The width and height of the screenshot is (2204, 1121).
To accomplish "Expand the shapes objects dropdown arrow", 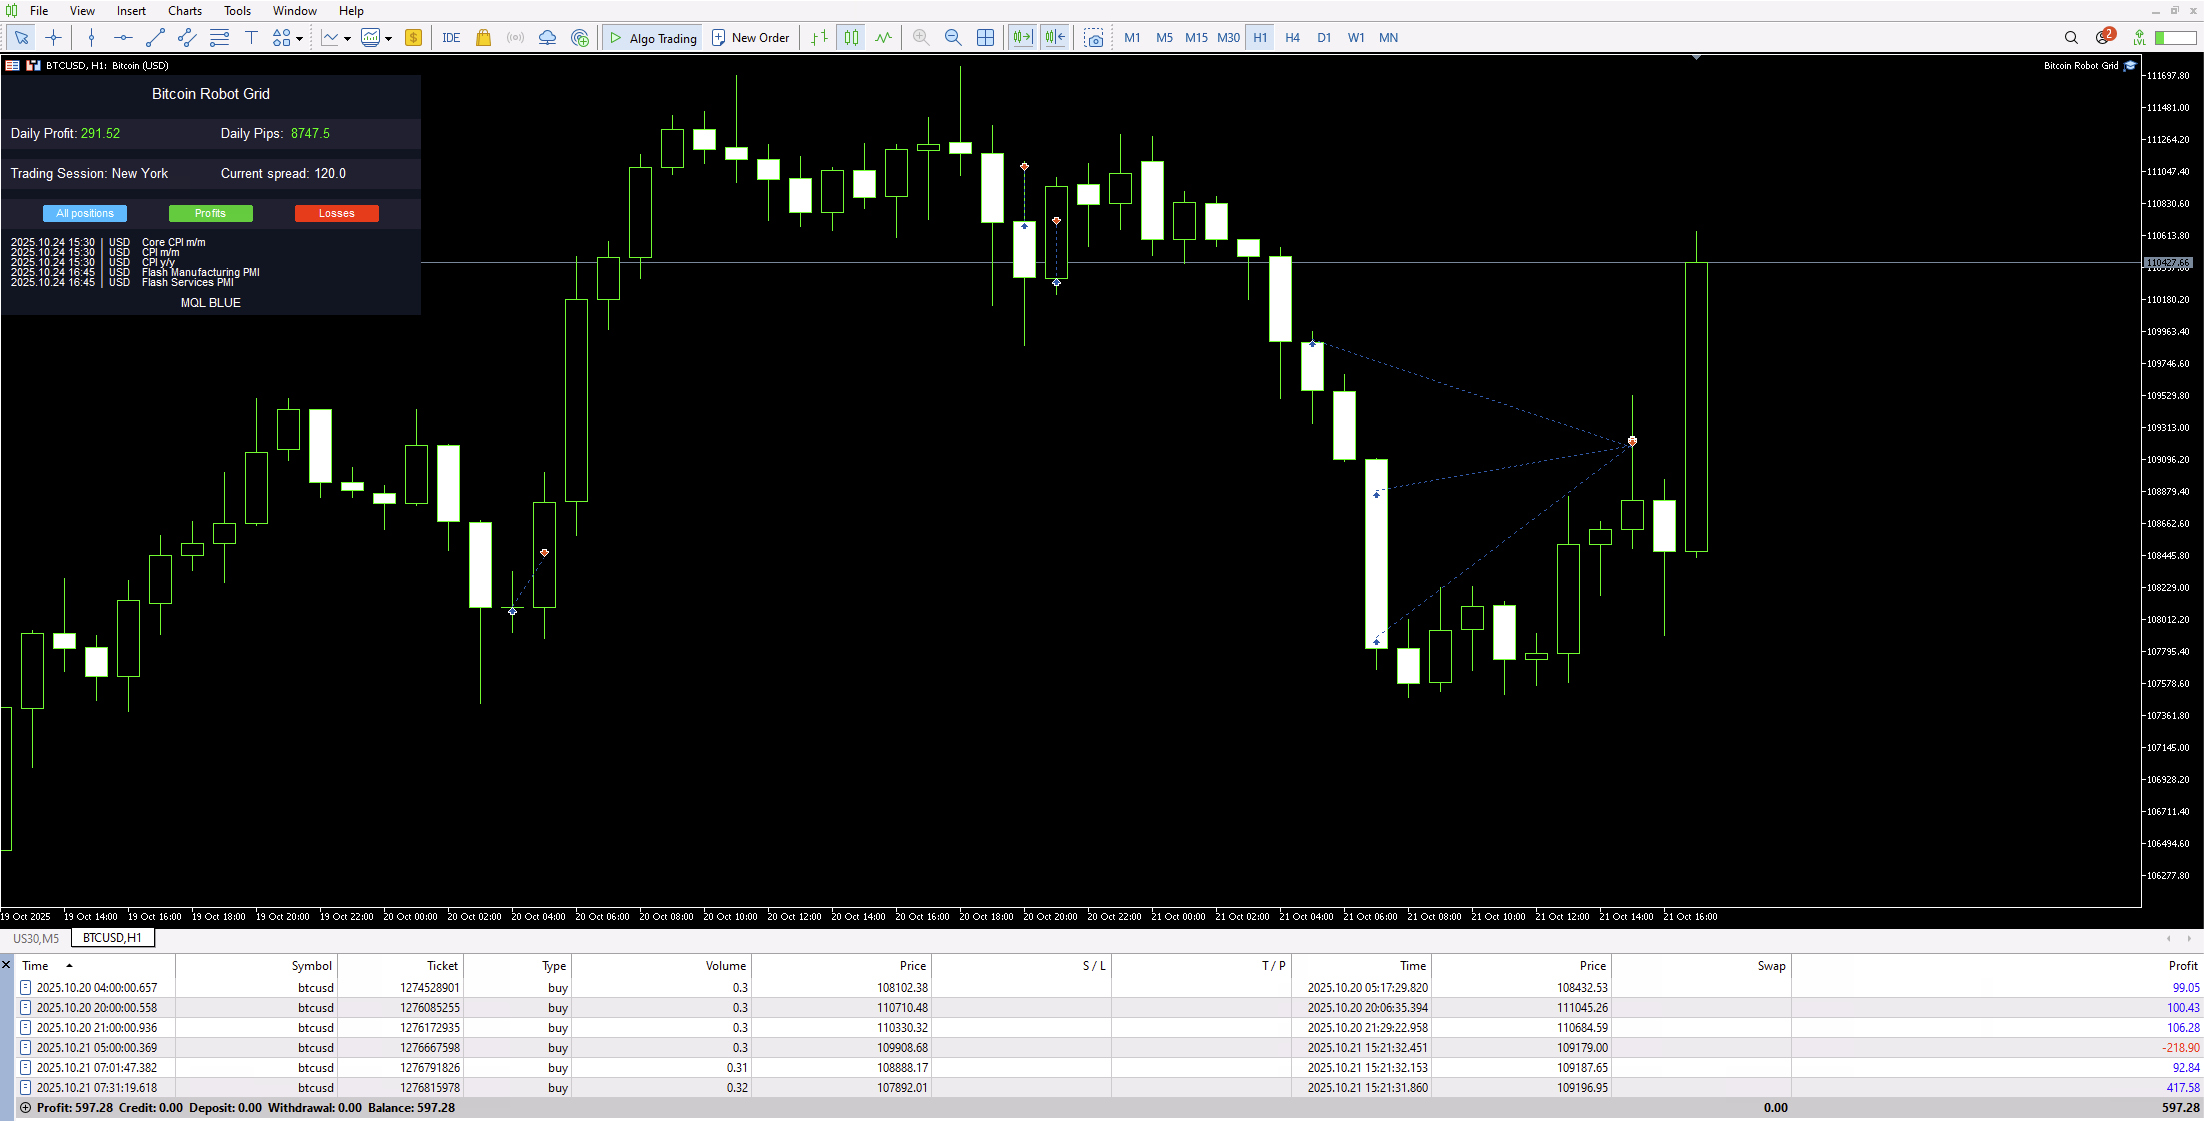I will 299,39.
